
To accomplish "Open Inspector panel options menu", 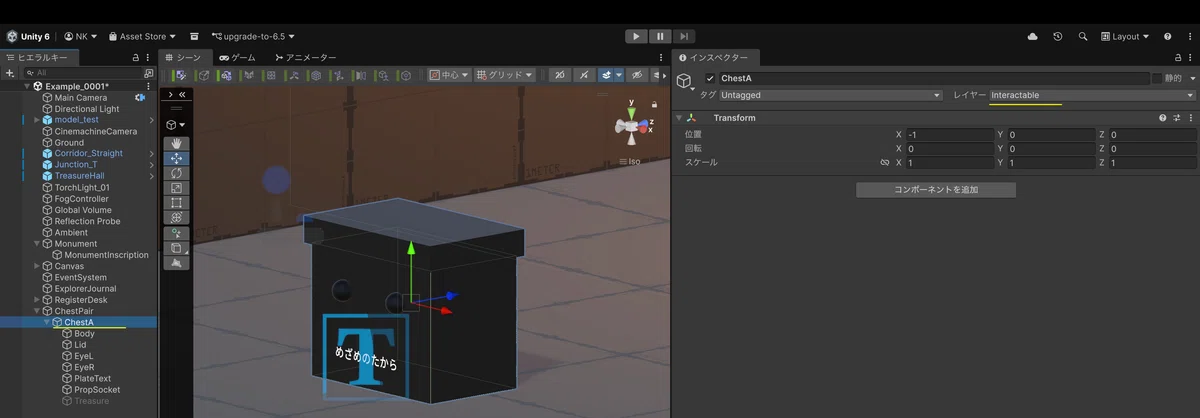I will (1190, 58).
